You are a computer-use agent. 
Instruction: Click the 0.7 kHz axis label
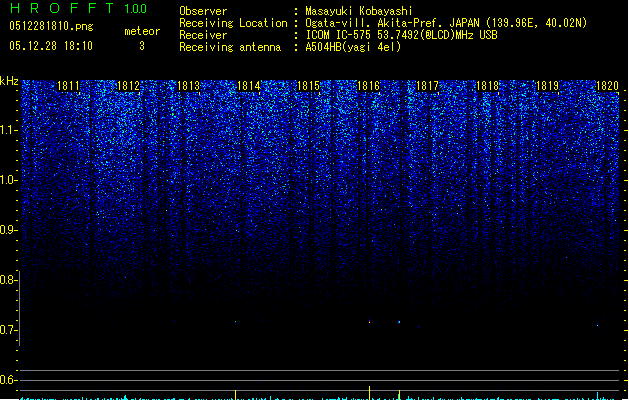[8, 330]
